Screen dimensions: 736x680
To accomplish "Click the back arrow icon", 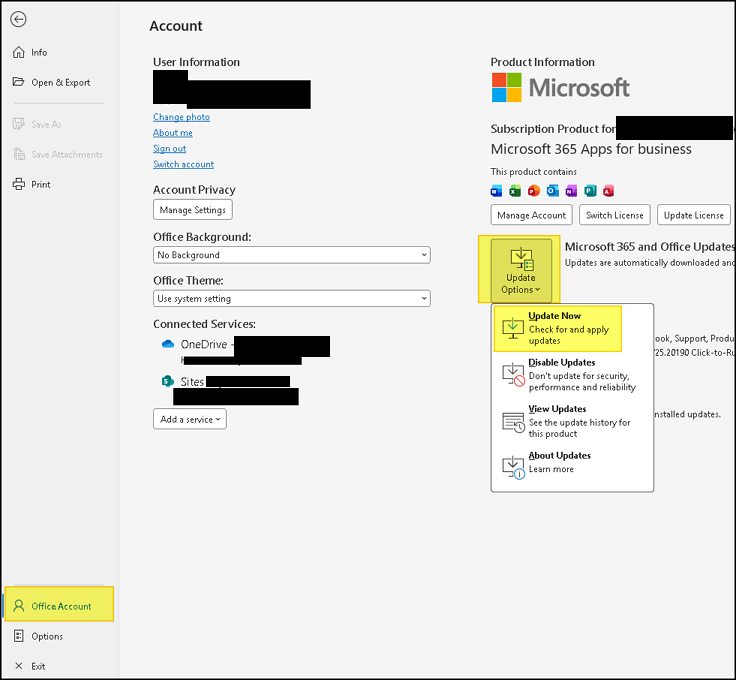I will (18, 19).
